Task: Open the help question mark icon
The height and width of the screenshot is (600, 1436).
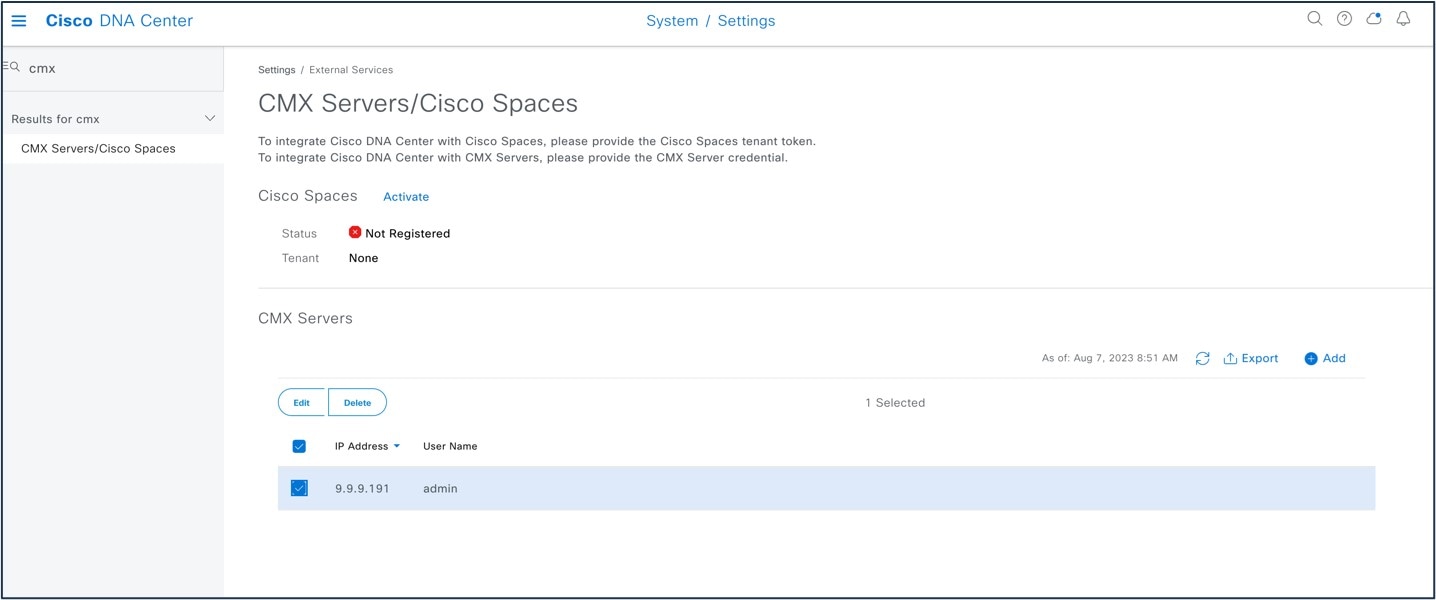Action: 1345,19
